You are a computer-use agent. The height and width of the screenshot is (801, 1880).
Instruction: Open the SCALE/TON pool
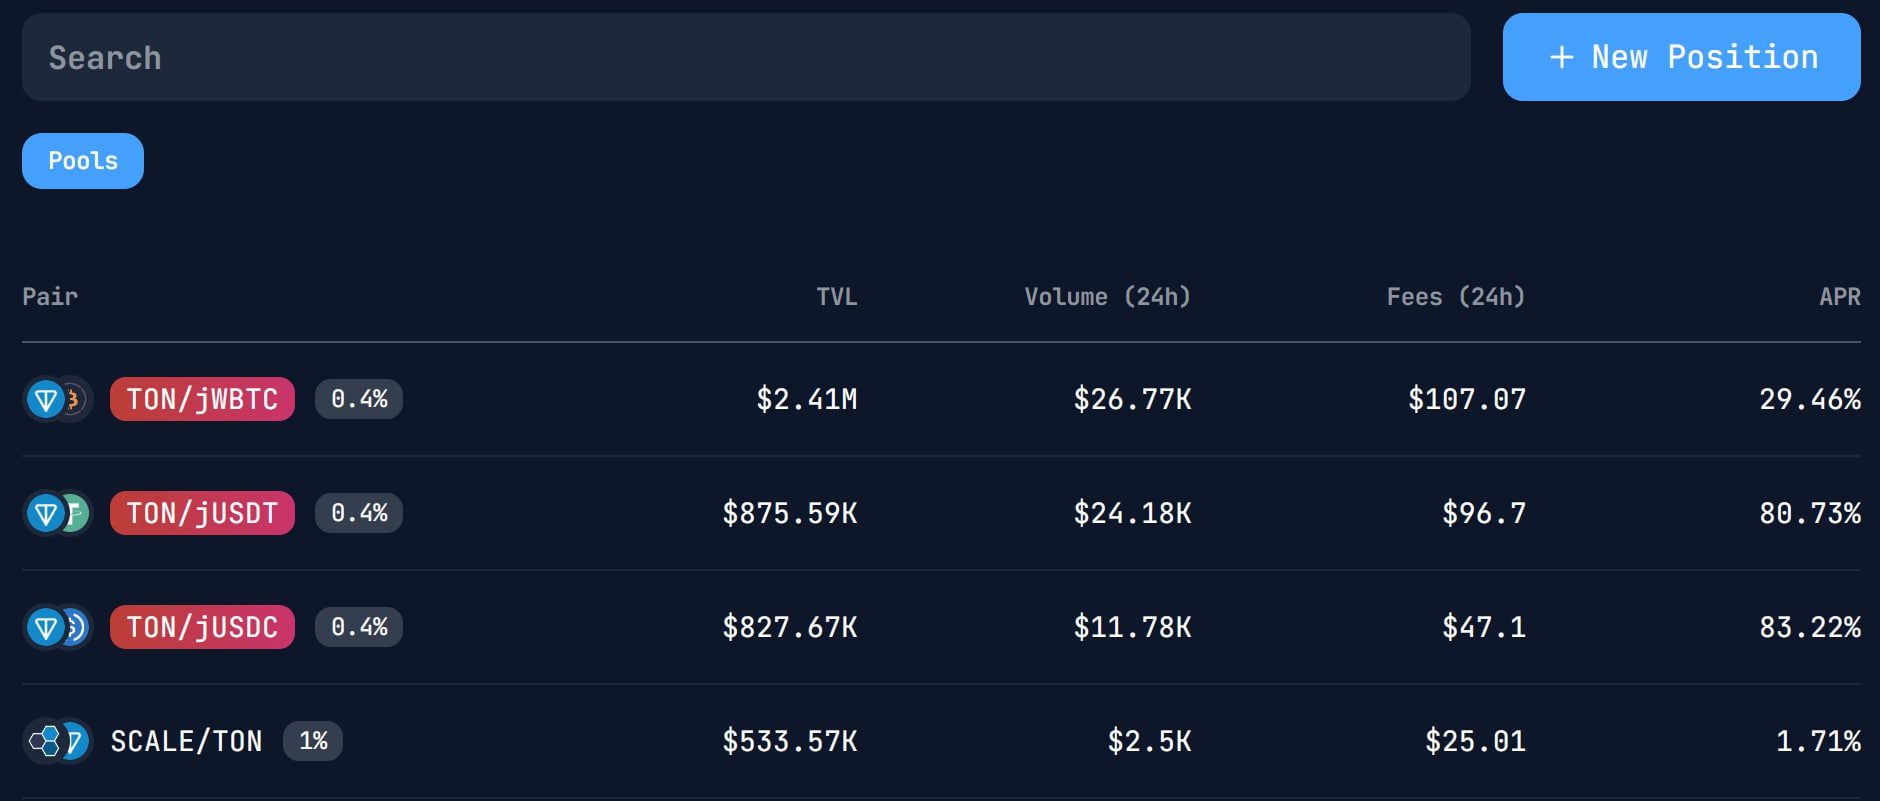click(x=186, y=741)
